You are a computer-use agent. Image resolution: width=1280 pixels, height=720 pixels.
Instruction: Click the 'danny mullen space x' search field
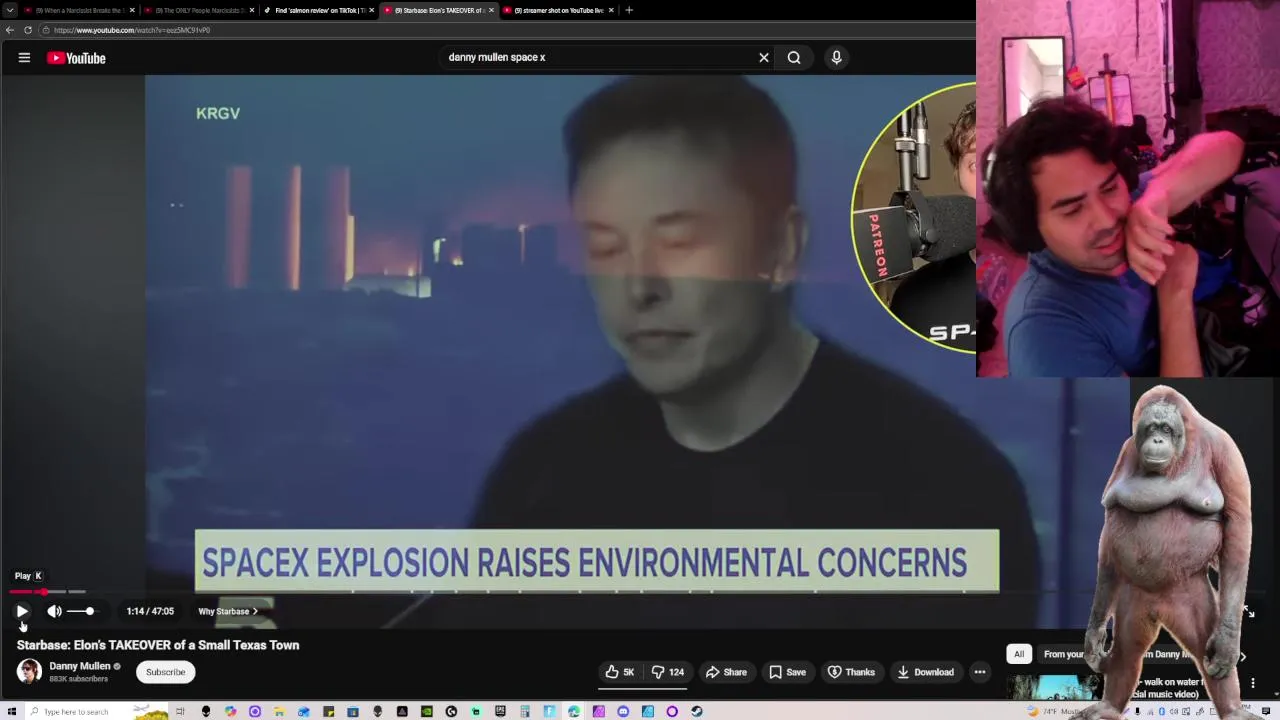(598, 57)
